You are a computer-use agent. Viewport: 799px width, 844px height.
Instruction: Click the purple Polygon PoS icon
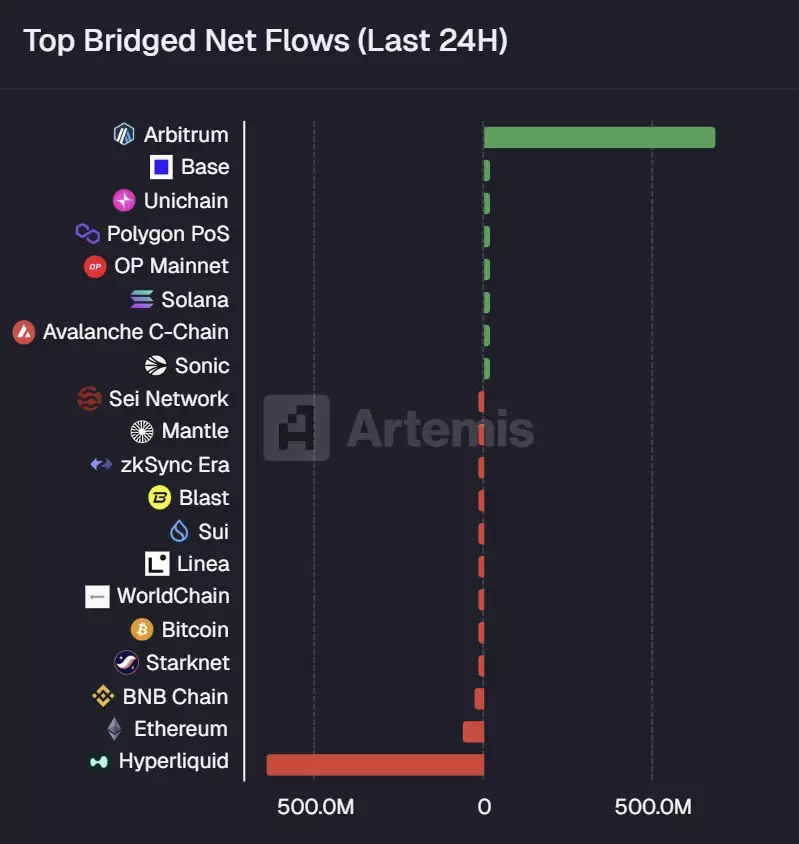pos(88,233)
